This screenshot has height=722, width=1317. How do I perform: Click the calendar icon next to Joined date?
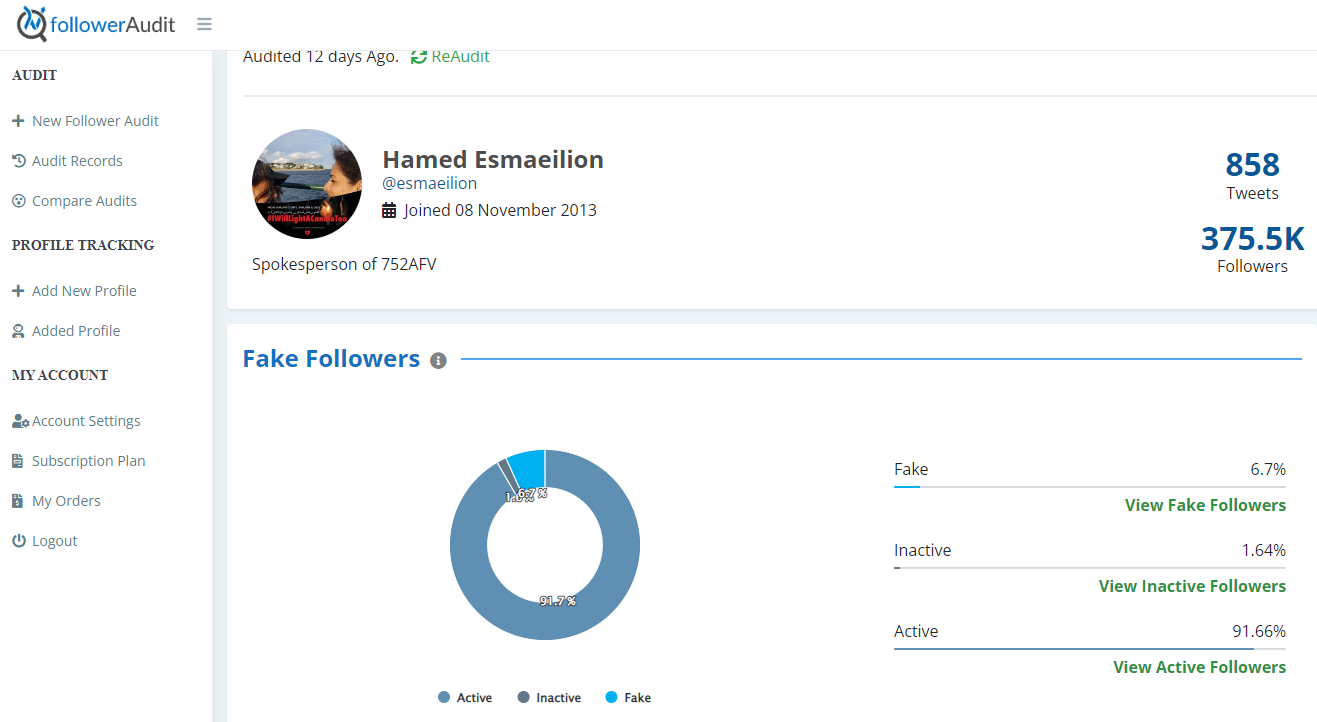click(x=389, y=211)
